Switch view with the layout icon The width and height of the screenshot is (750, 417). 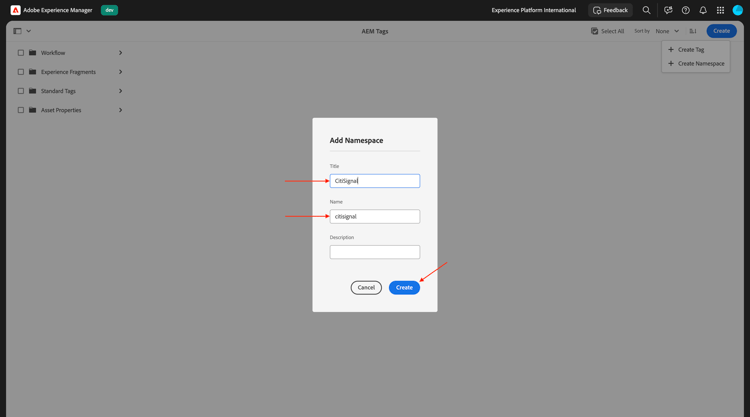click(693, 31)
